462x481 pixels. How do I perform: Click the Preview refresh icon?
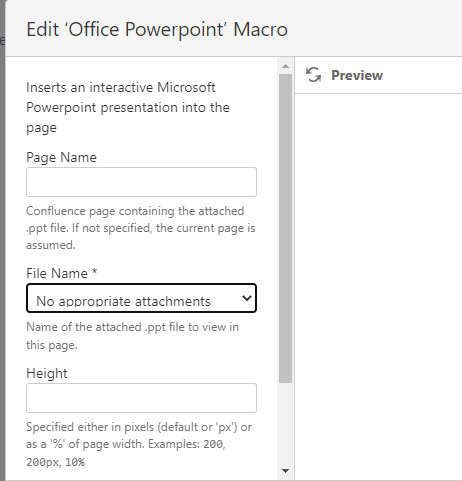313,75
